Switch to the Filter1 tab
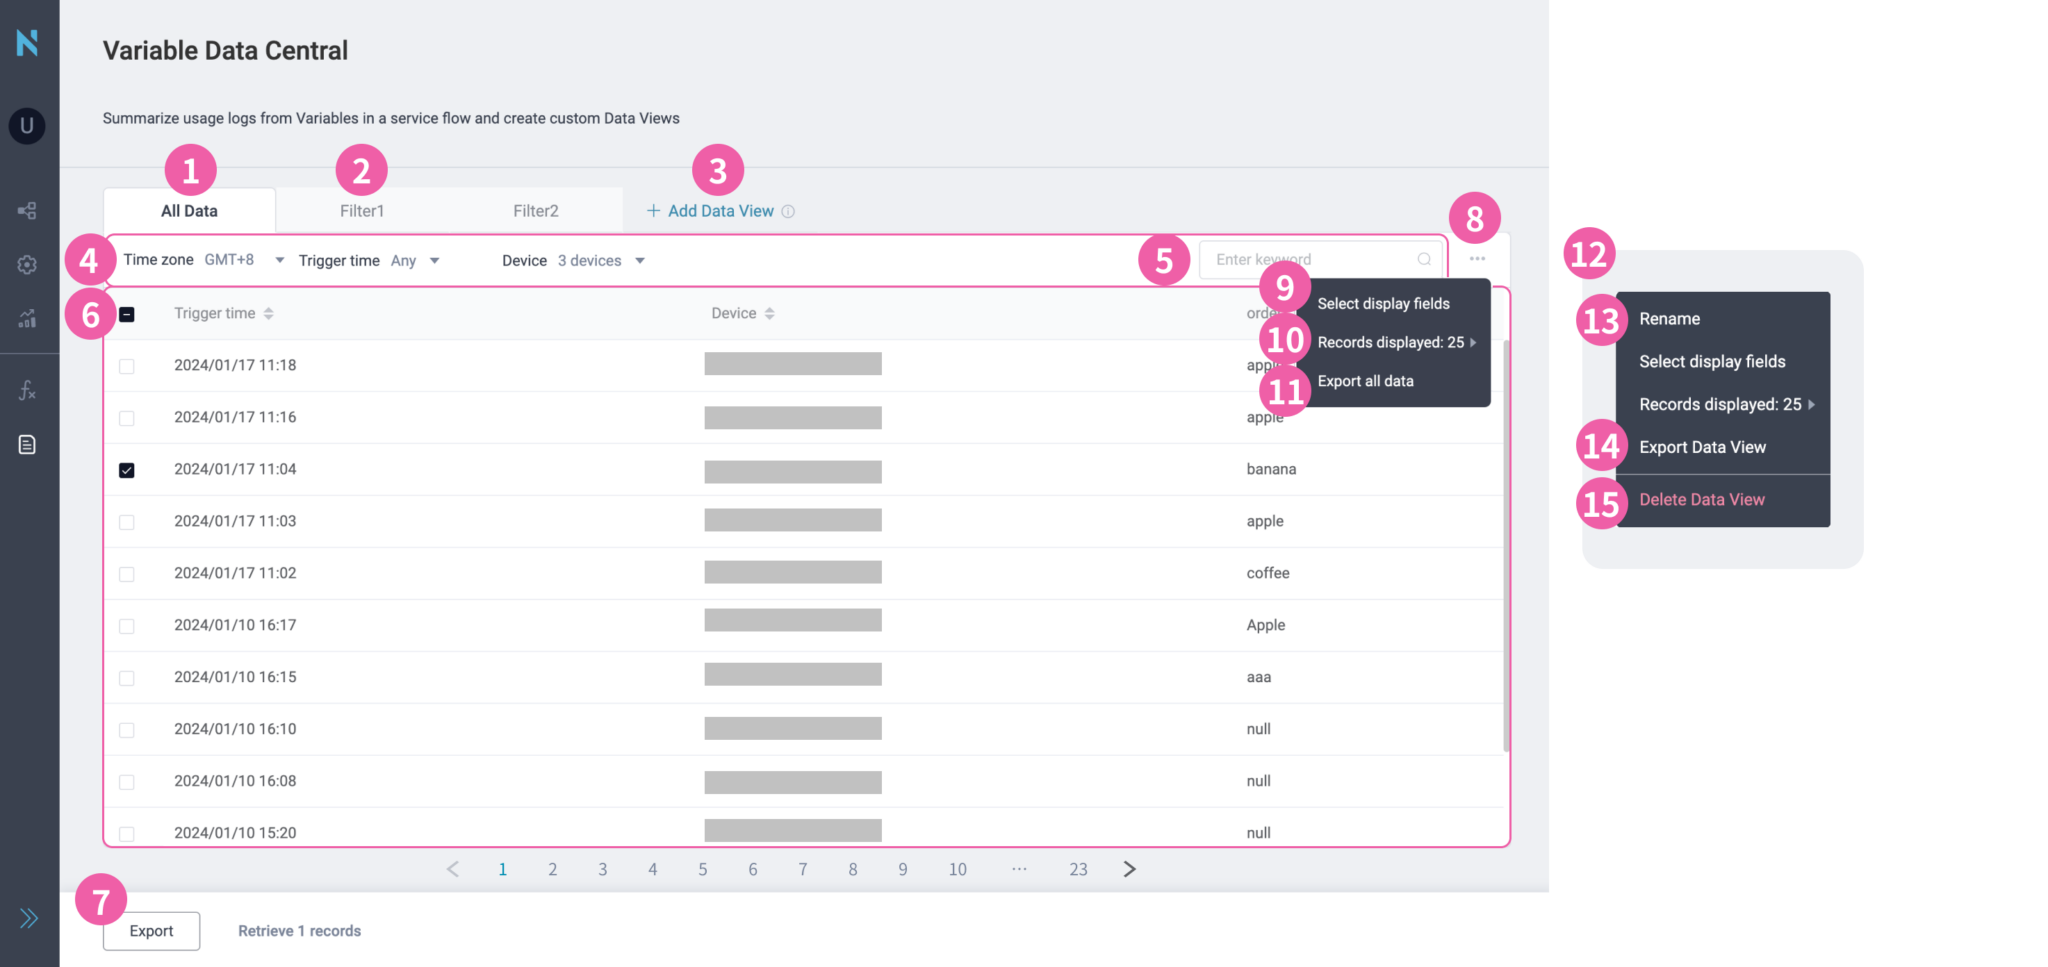Image resolution: width=2048 pixels, height=967 pixels. click(x=361, y=210)
